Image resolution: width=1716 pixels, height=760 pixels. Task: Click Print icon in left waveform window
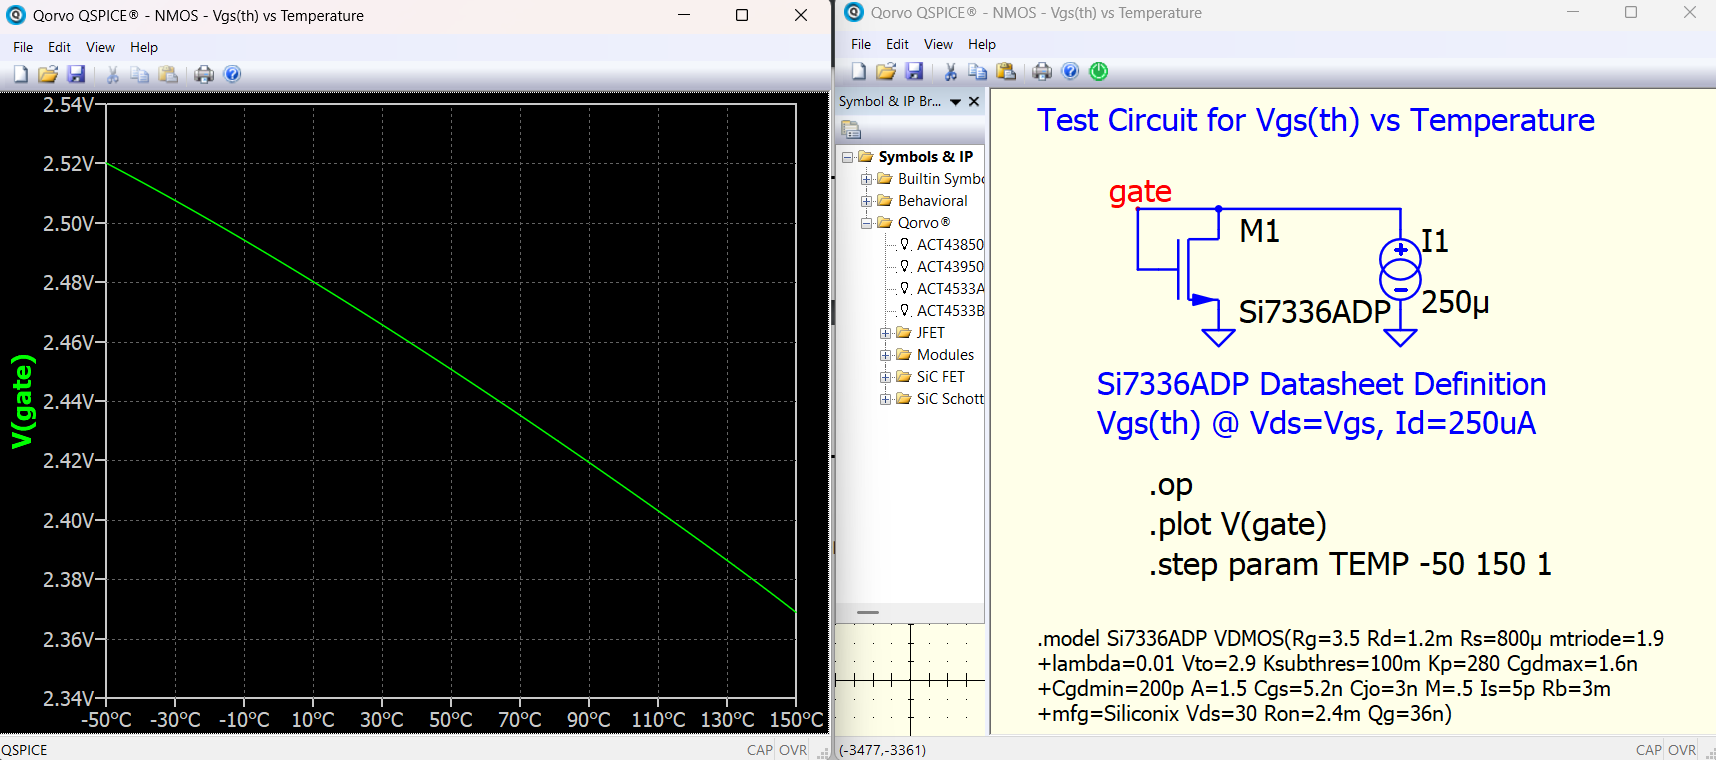204,74
